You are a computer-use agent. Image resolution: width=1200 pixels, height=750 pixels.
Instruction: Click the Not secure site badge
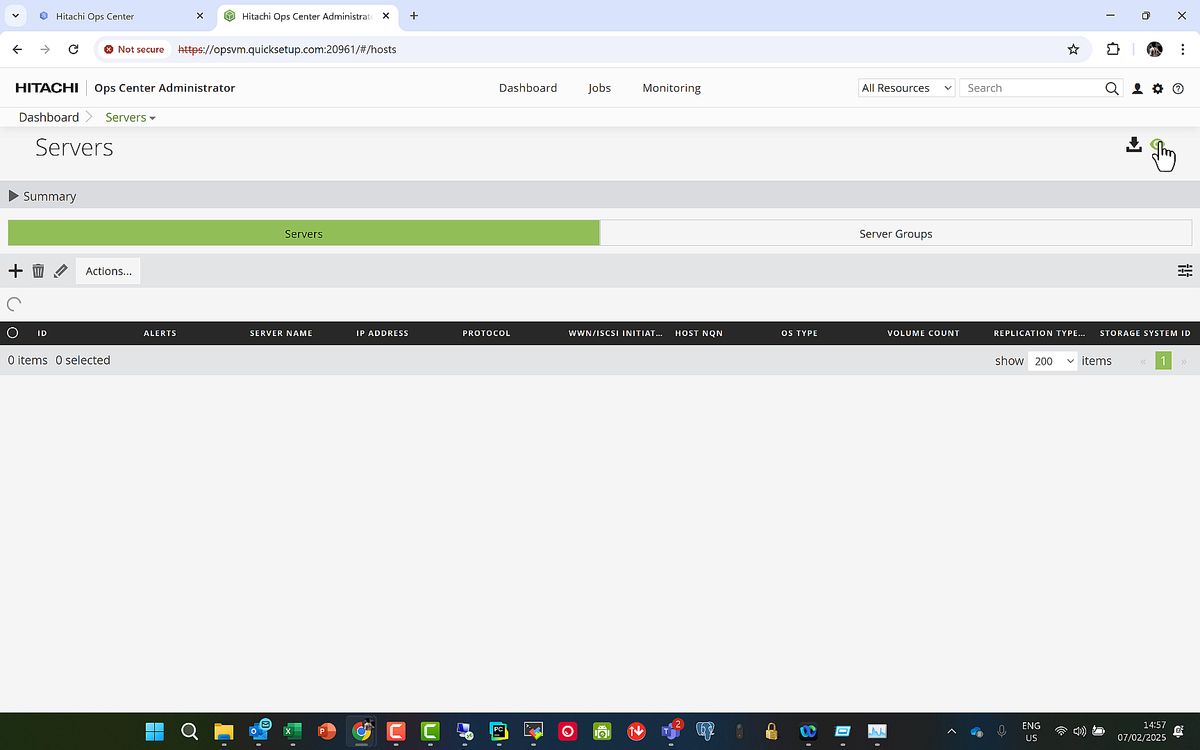(134, 49)
